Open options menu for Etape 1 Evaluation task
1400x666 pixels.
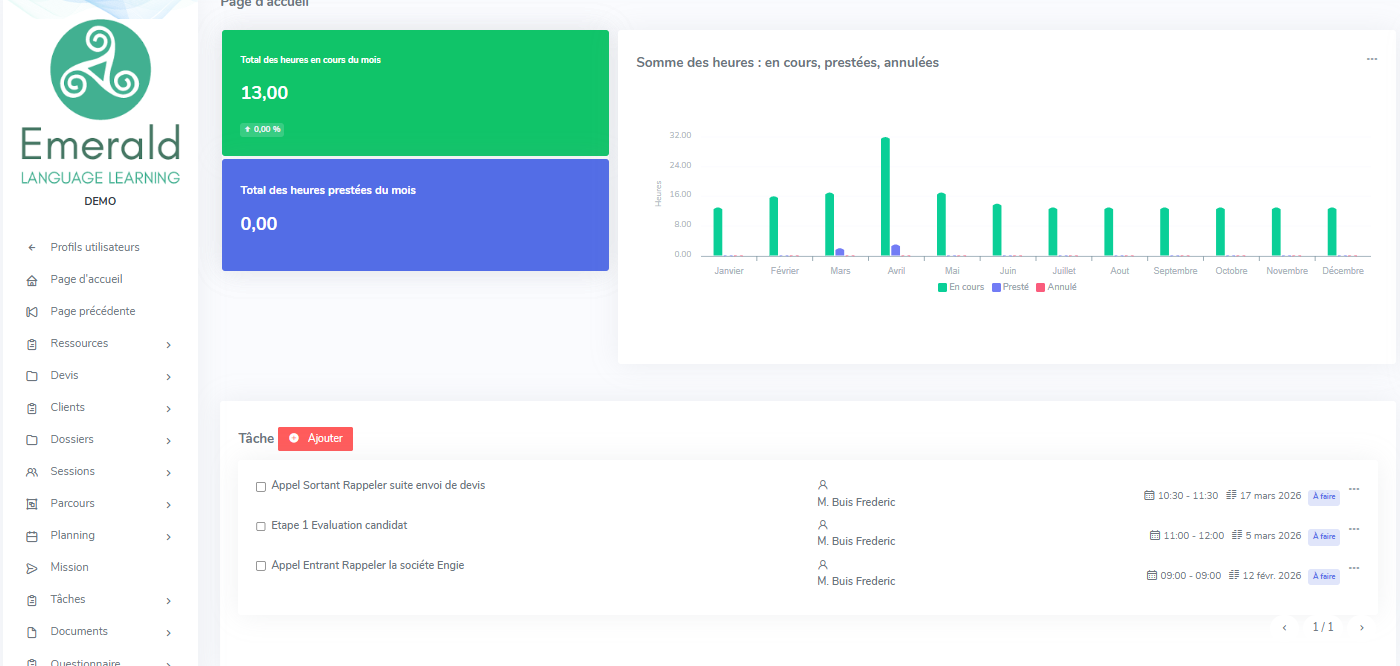[1354, 529]
